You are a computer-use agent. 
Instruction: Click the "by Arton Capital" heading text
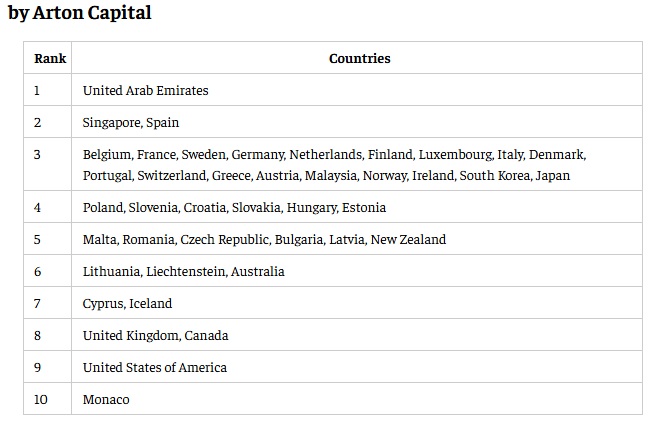80,15
